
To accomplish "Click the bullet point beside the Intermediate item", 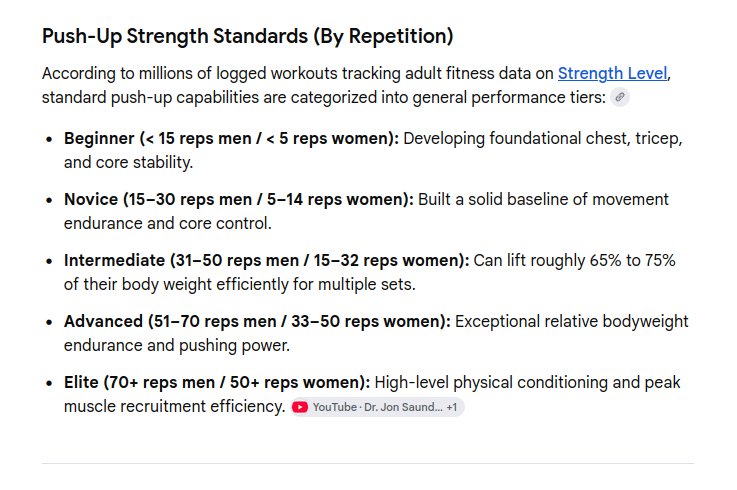I will (x=49, y=261).
